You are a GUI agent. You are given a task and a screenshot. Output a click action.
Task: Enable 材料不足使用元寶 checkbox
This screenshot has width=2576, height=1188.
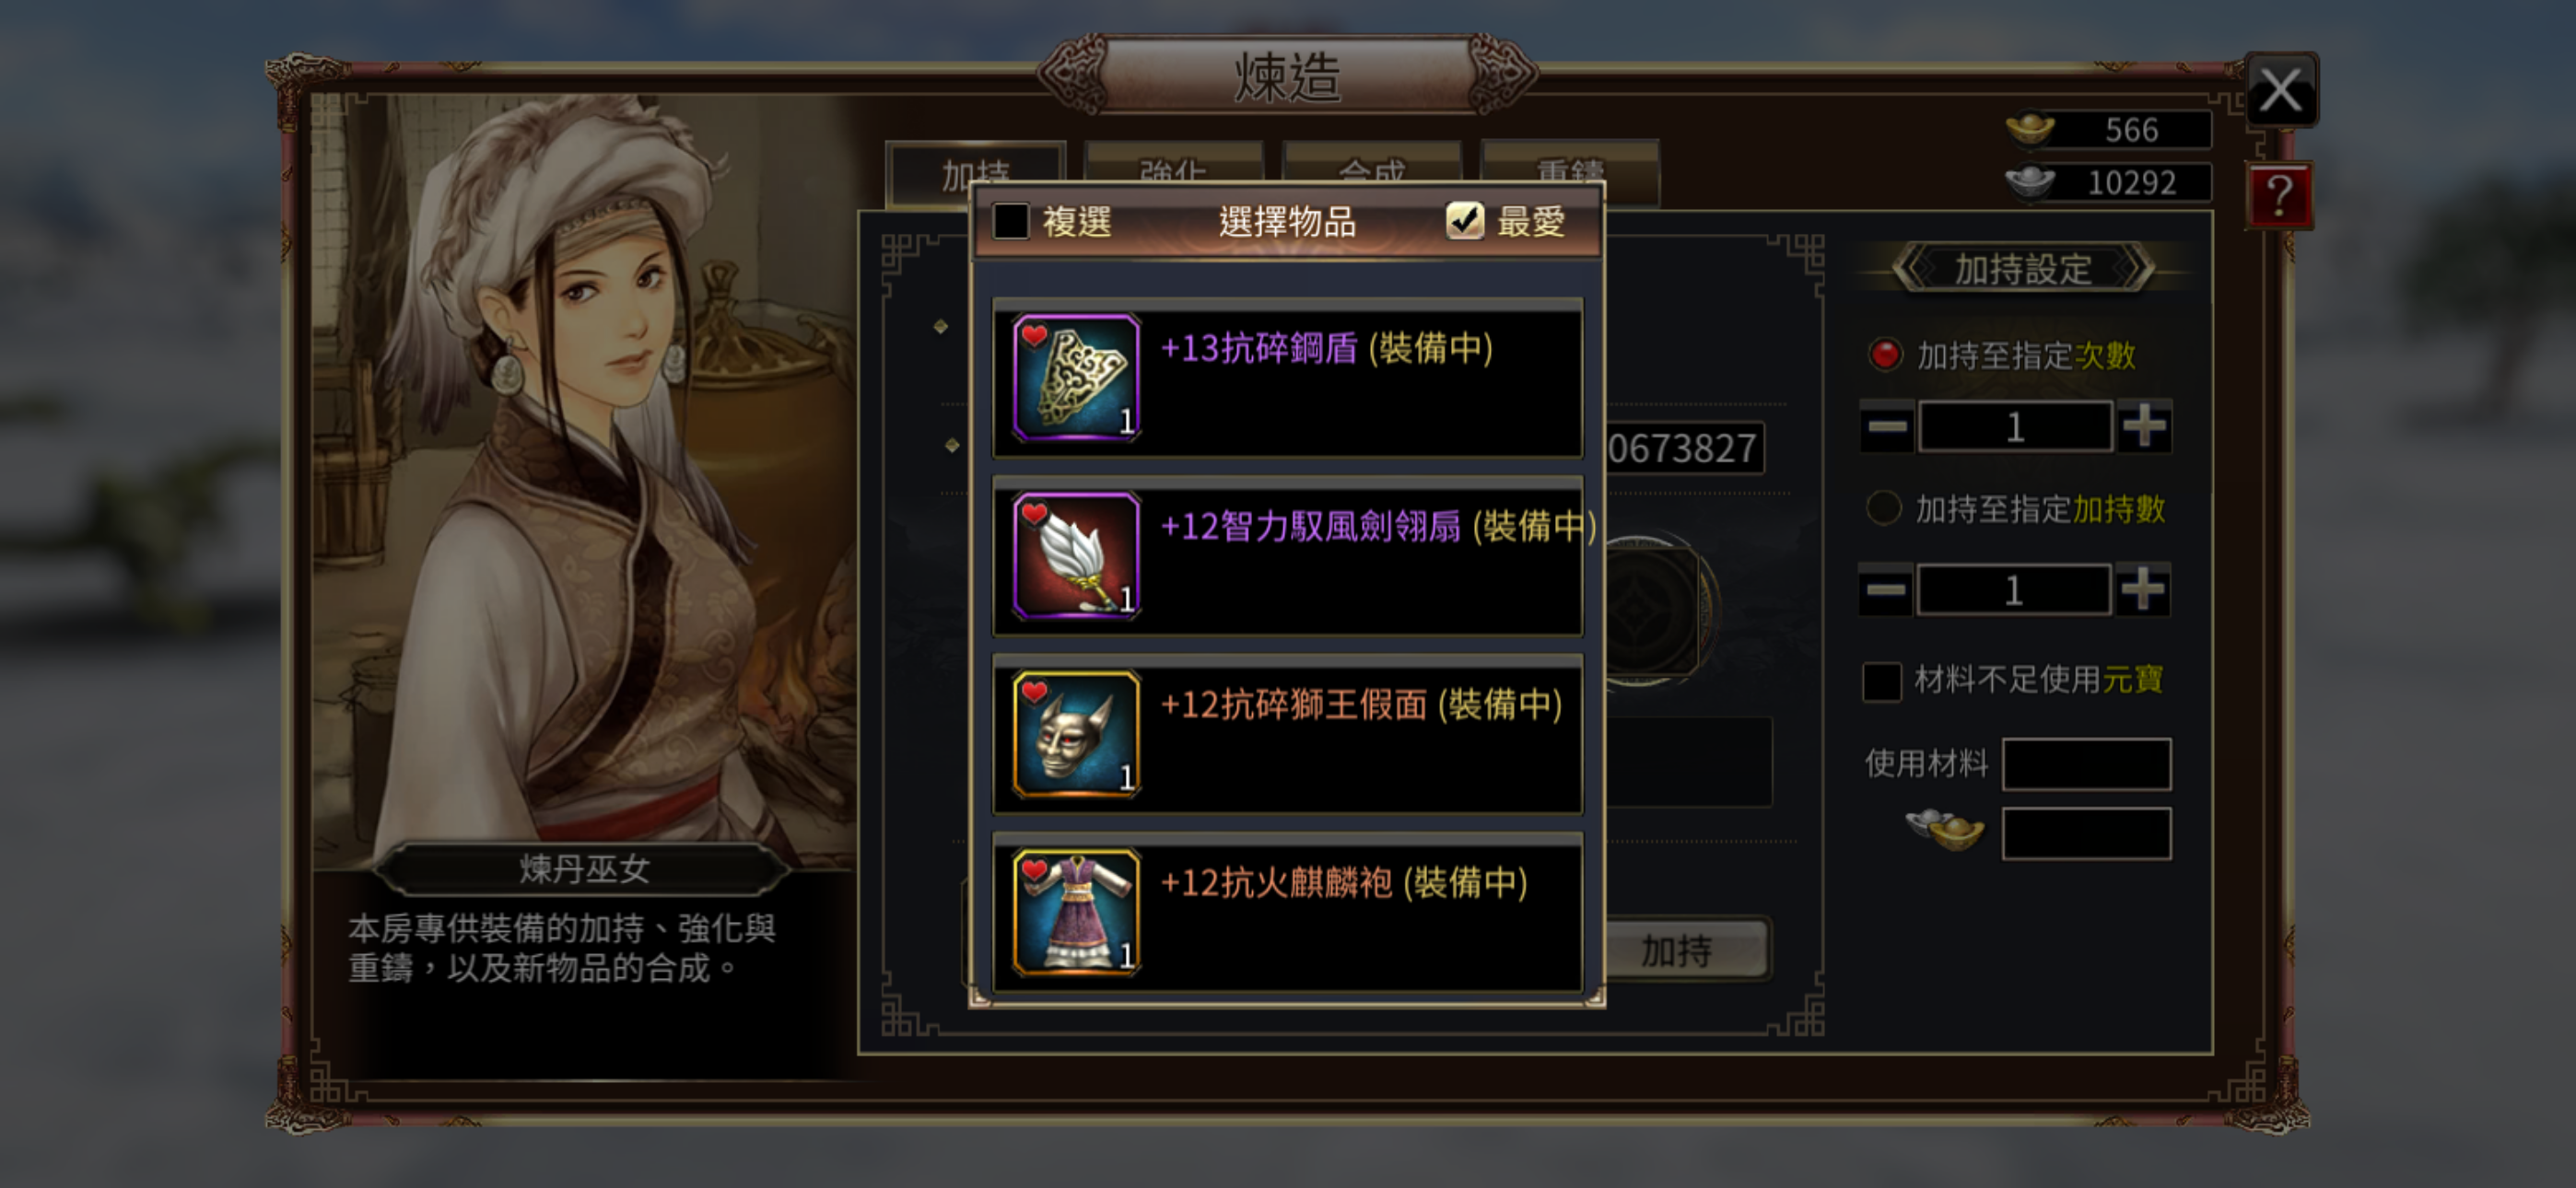click(x=1882, y=681)
